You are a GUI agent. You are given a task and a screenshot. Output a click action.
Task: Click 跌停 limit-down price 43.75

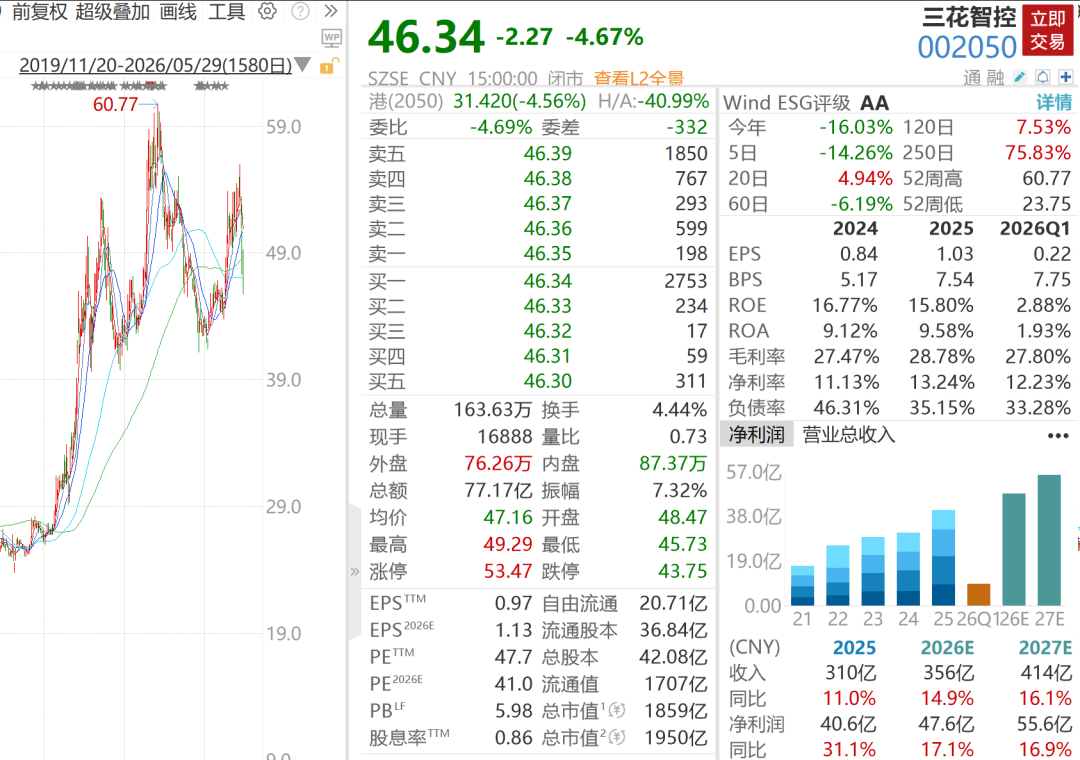683,571
